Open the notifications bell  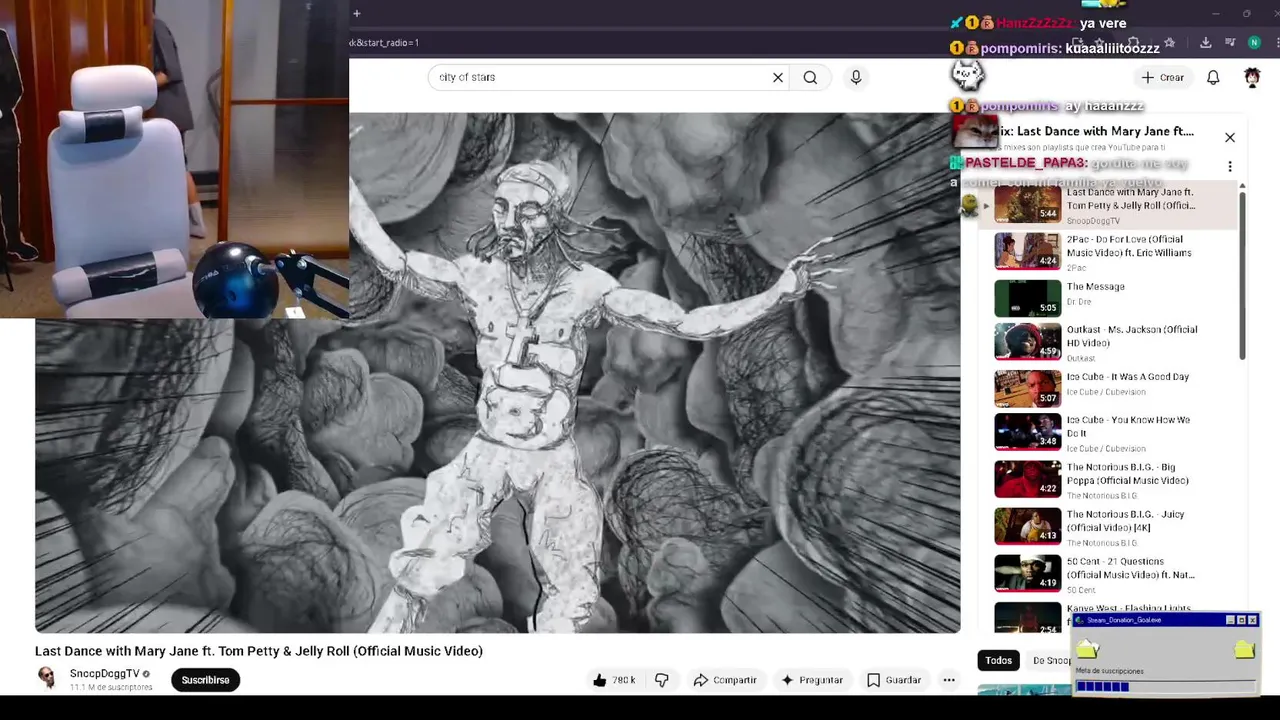1213,77
